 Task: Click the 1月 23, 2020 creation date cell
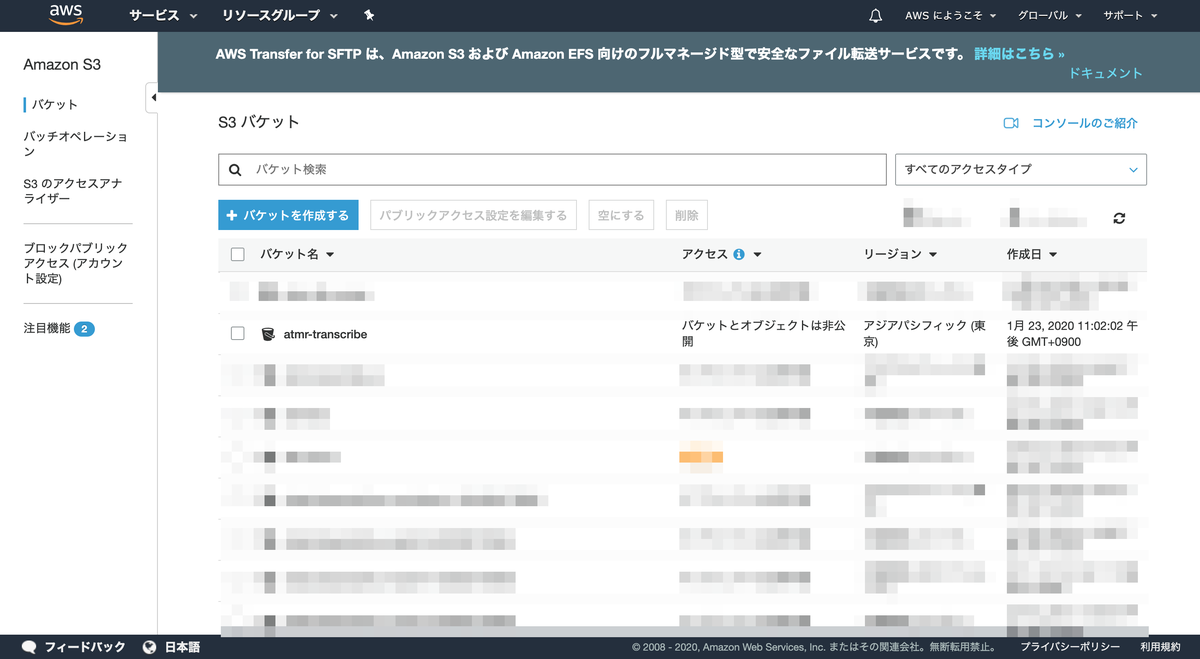pos(1071,334)
